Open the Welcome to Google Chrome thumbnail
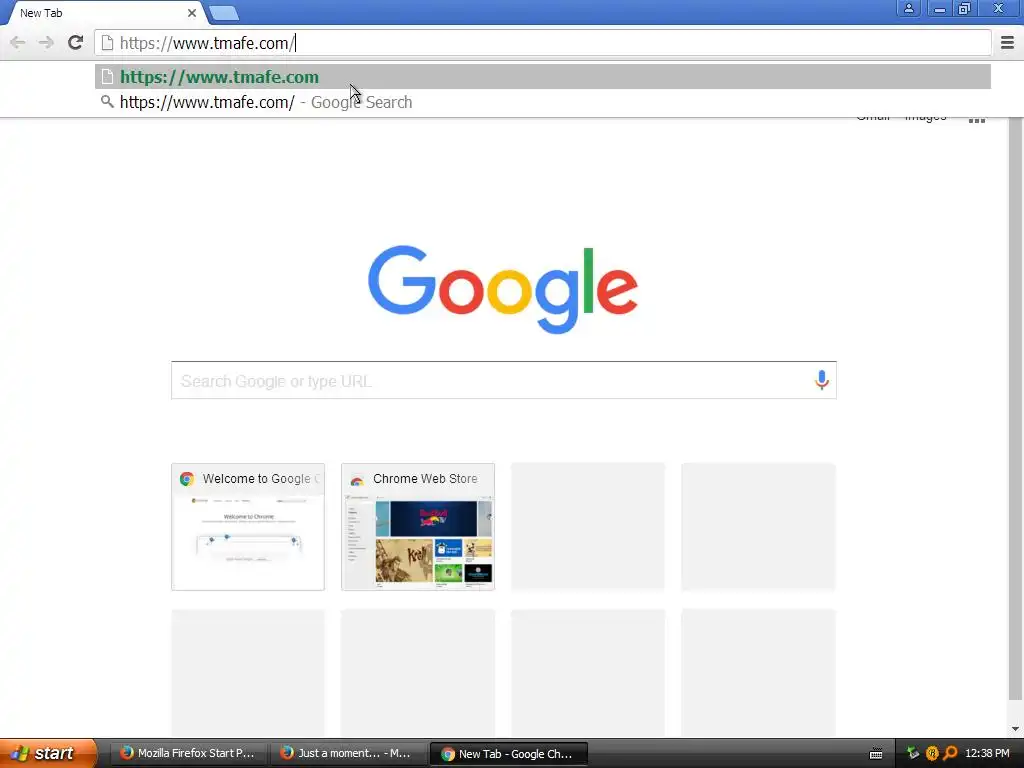This screenshot has height=768, width=1024. coord(248,527)
